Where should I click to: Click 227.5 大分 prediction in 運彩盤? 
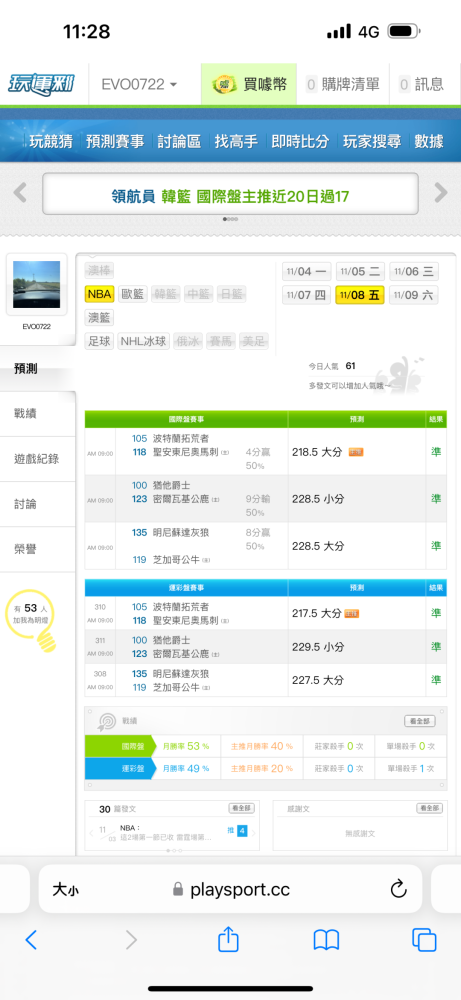pyautogui.click(x=318, y=680)
